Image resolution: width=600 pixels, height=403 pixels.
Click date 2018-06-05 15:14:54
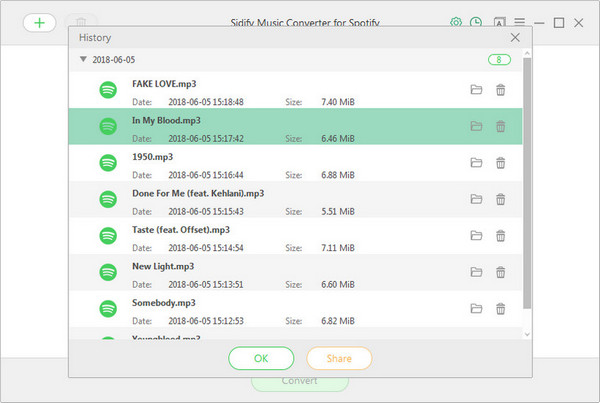coord(206,248)
